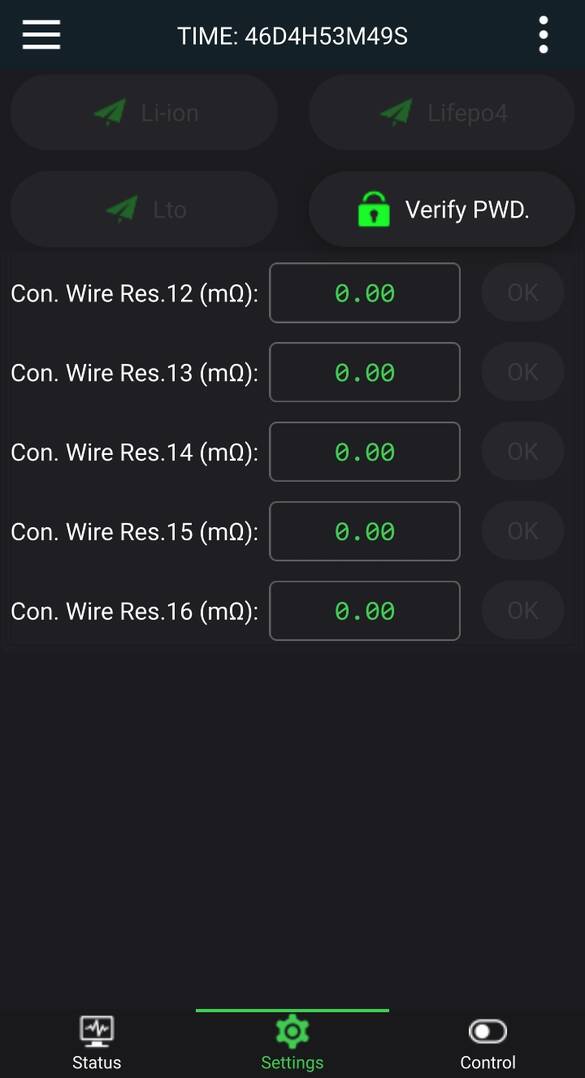Tap the green padlock icon
The width and height of the screenshot is (585, 1078).
pyautogui.click(x=374, y=209)
